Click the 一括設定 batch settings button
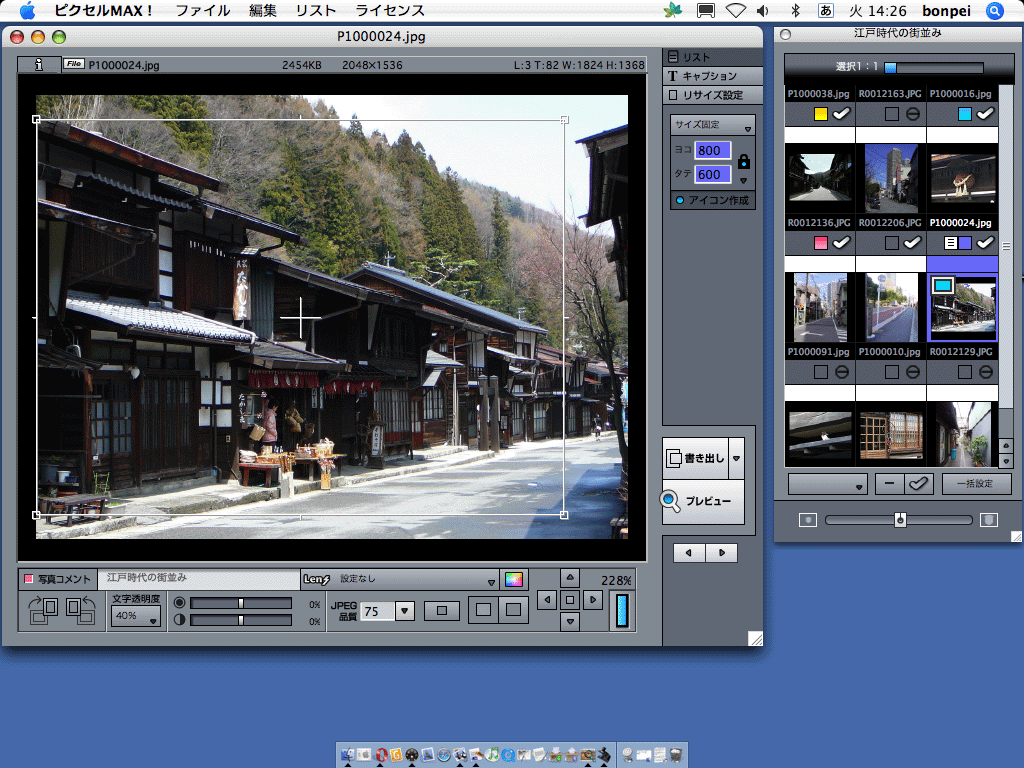The width and height of the screenshot is (1024, 768). pos(976,484)
